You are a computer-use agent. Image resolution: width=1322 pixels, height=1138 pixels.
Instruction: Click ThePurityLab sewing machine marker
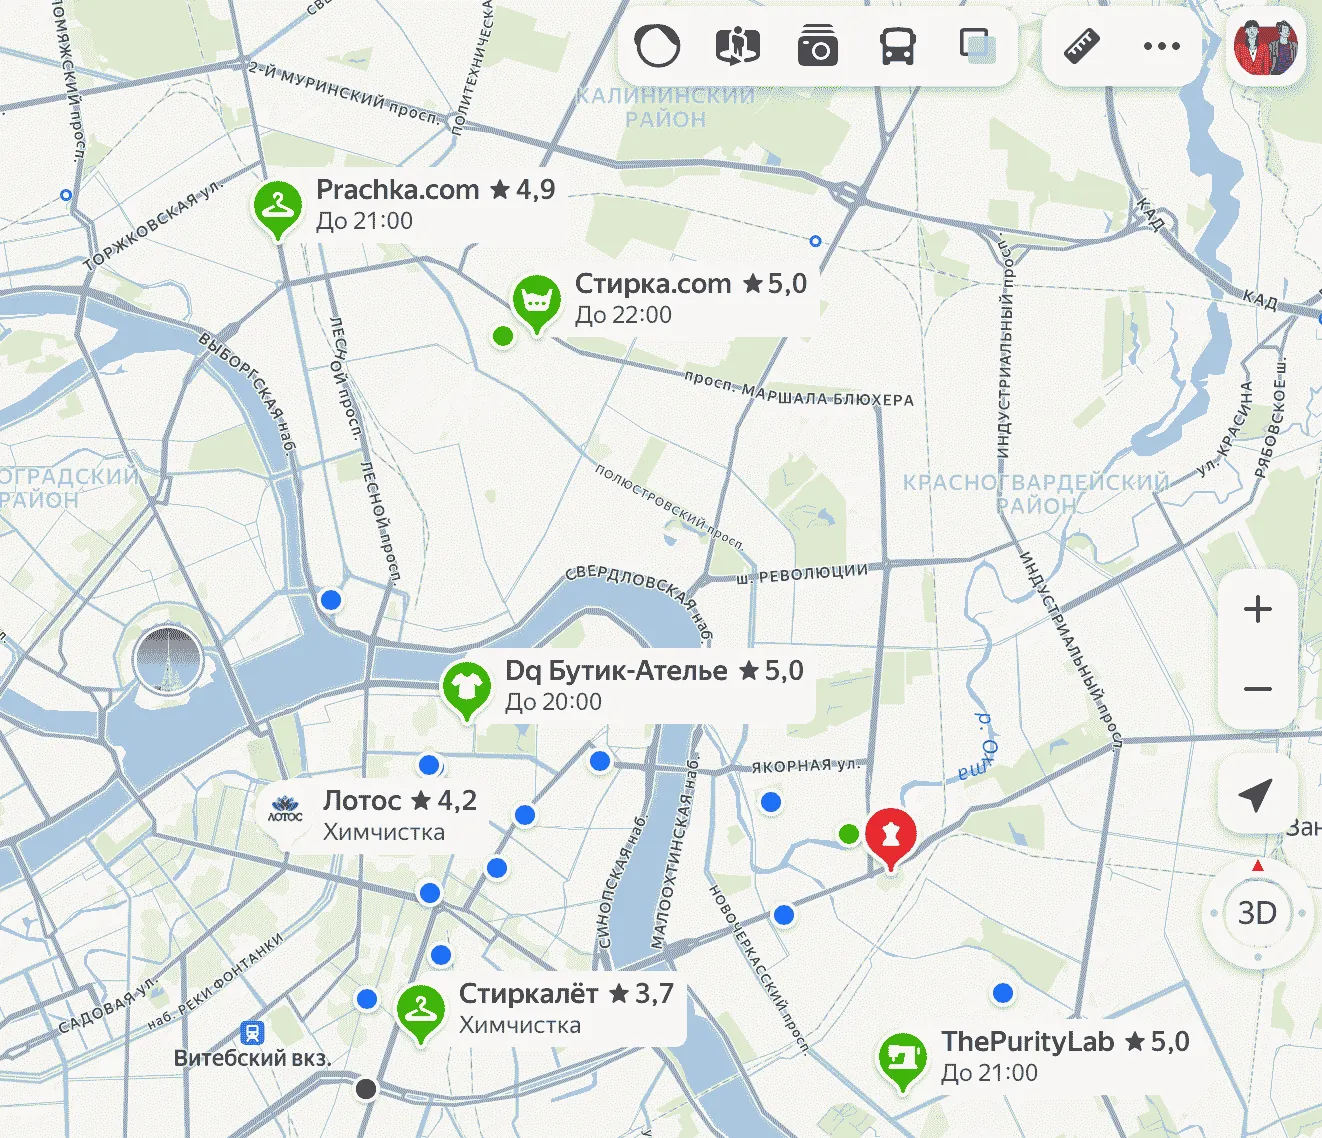tap(902, 1057)
